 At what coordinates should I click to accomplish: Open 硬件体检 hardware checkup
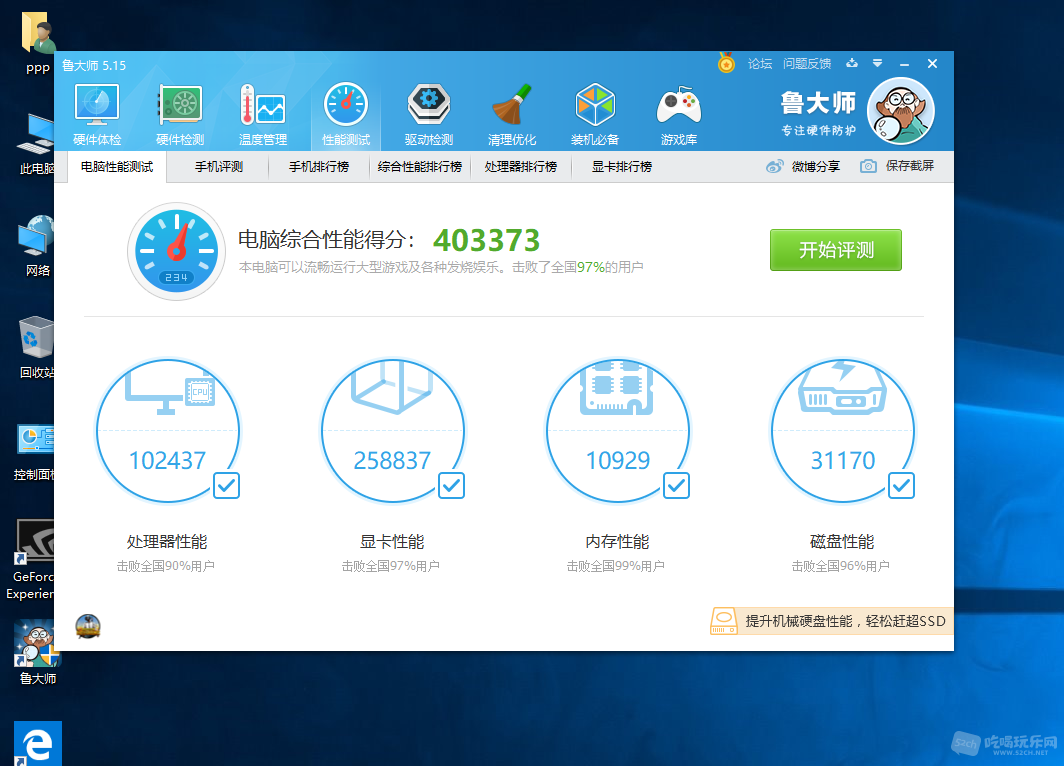click(97, 115)
